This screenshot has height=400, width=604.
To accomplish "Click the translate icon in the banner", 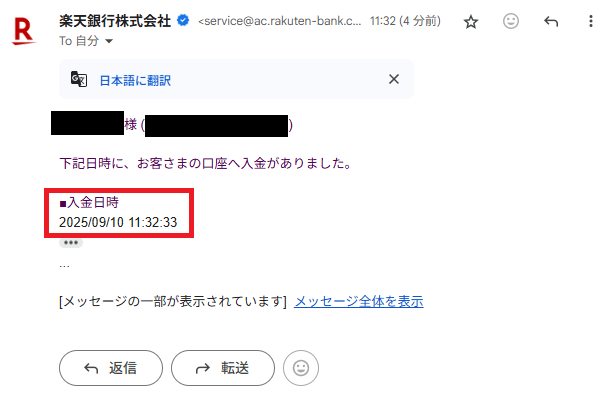I will click(x=79, y=79).
